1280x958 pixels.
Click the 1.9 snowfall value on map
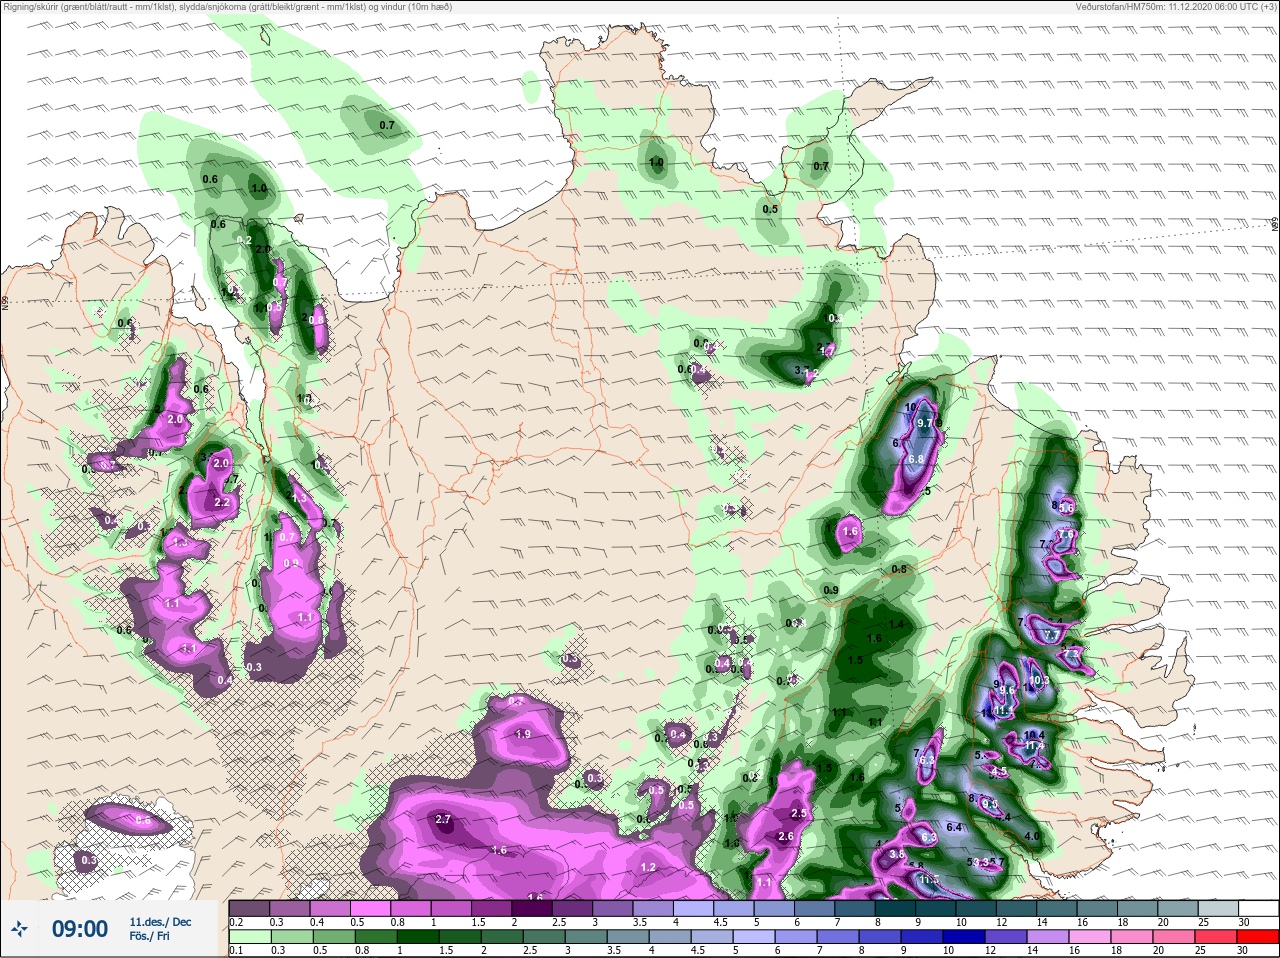pyautogui.click(x=522, y=734)
